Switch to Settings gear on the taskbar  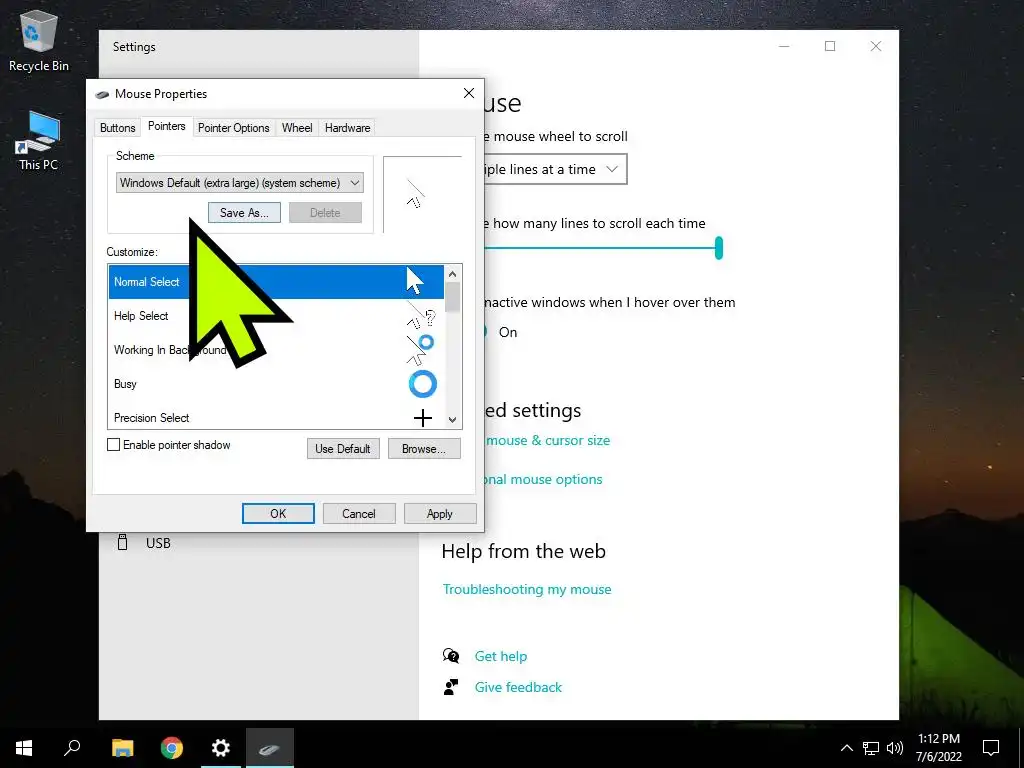point(221,748)
